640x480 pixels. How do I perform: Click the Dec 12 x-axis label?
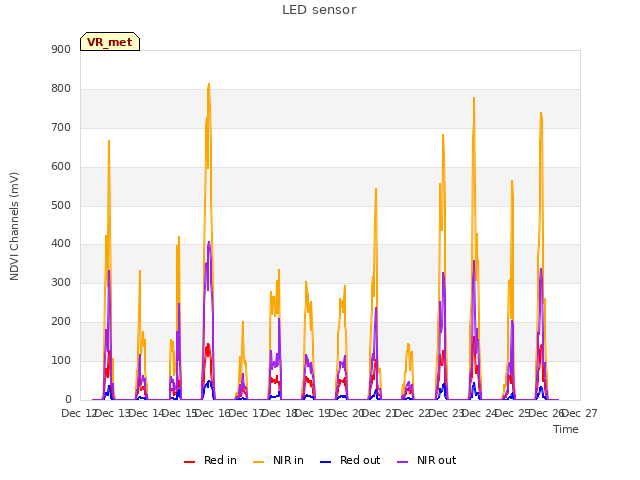click(x=79, y=413)
